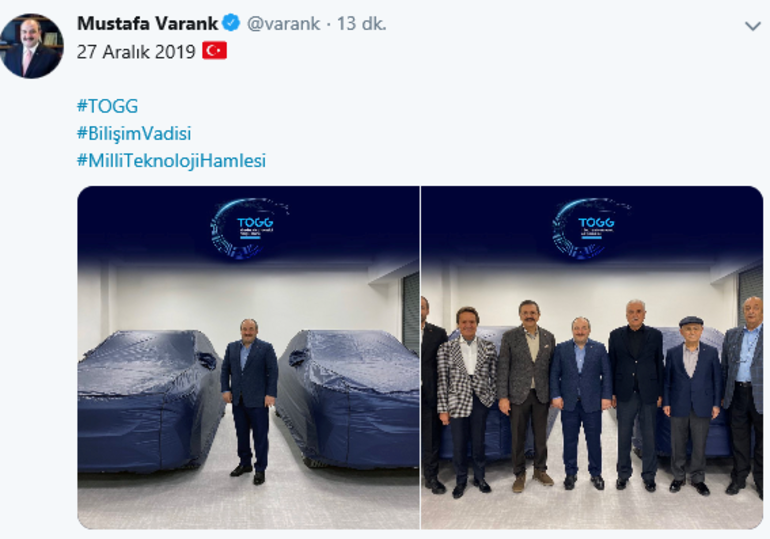Open the #MilliTeknolojiHamlesi hashtag
This screenshot has width=770, height=539.
pyautogui.click(x=171, y=160)
